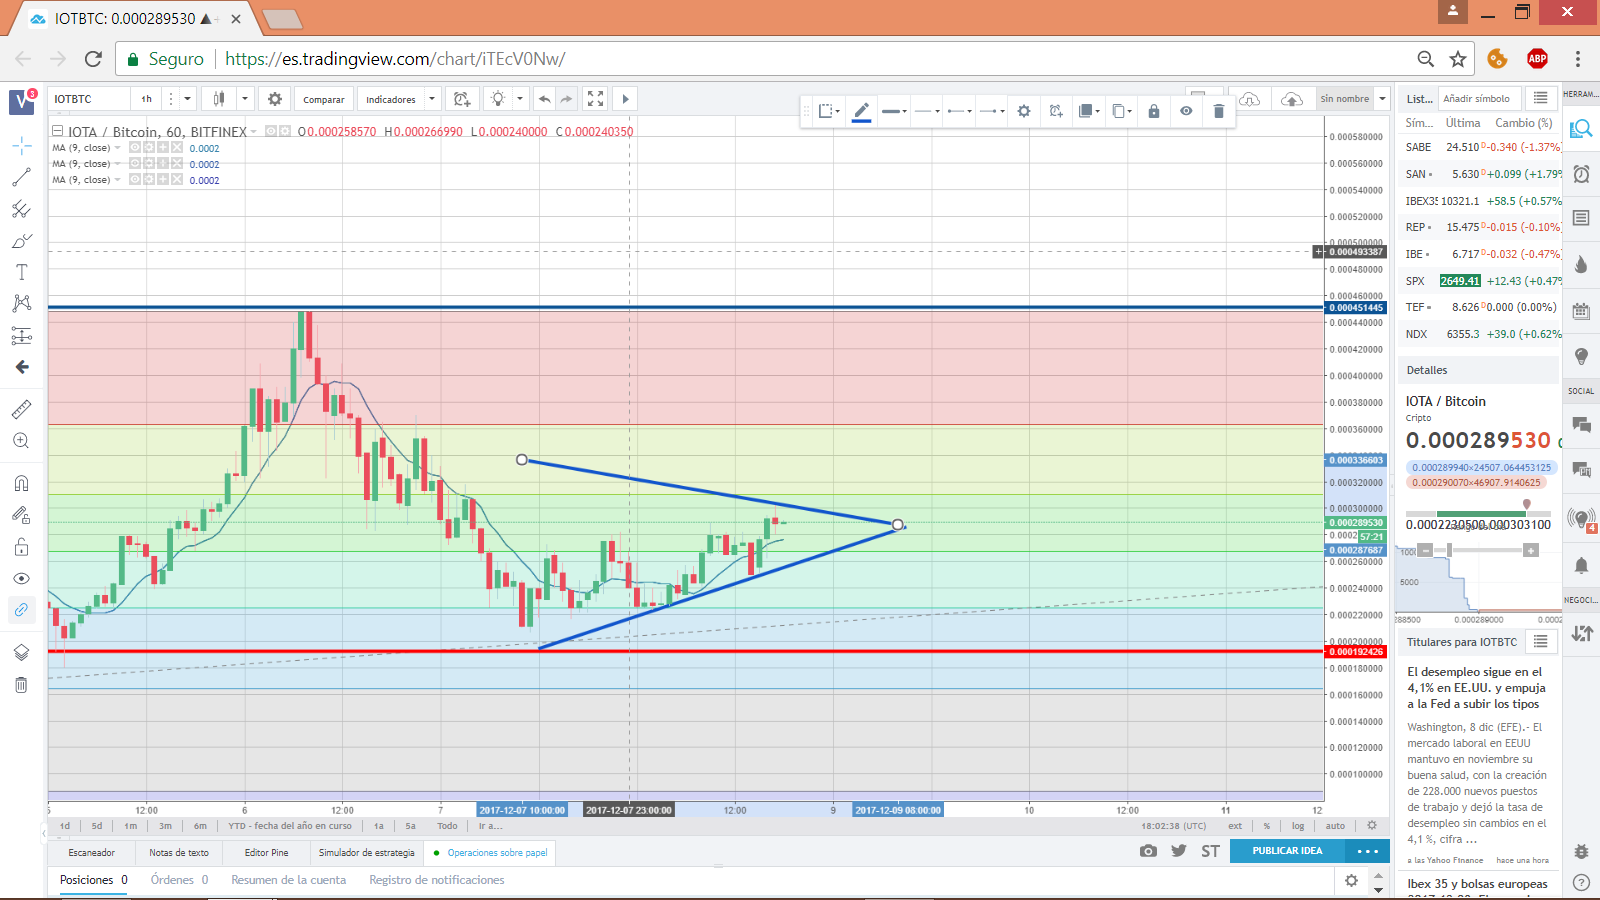The image size is (1600, 900).
Task: Toggle log scale button
Action: (1298, 826)
